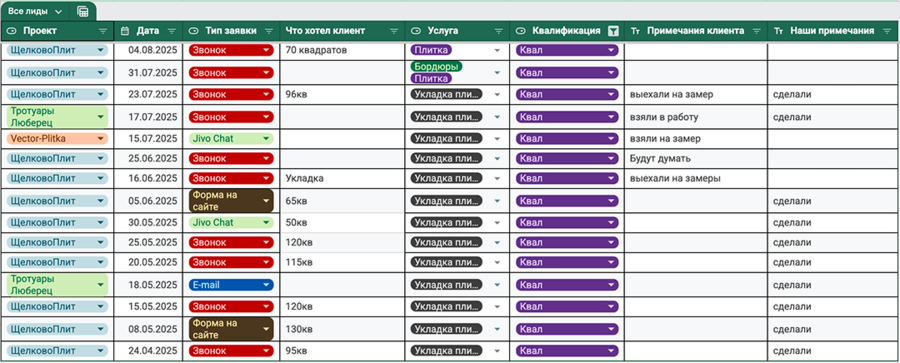
Task: Click the 70 квадратов cell
Action: pyautogui.click(x=342, y=50)
